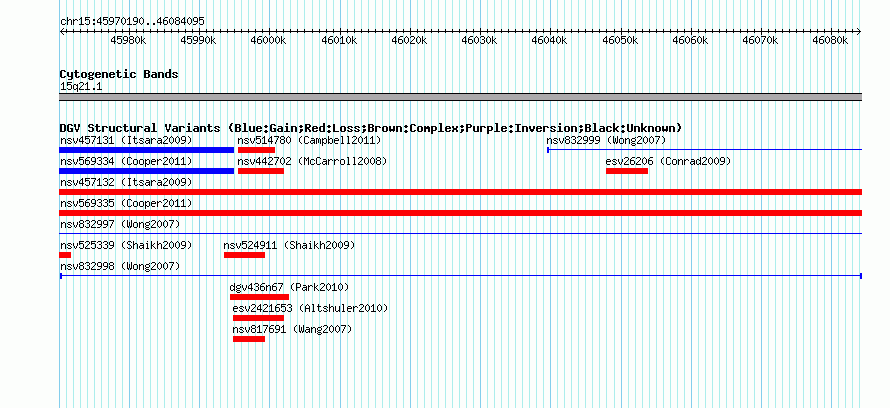Click the red nsv524911 loss bar
The width and height of the screenshot is (890, 408).
(x=245, y=255)
